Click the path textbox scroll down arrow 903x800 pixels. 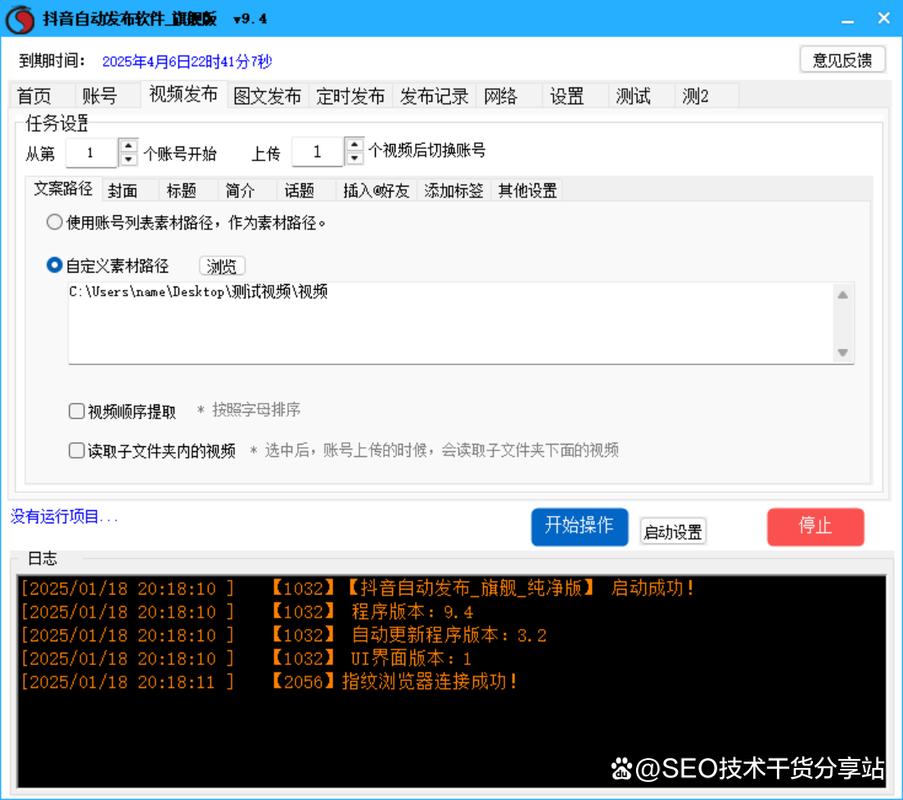[x=843, y=352]
